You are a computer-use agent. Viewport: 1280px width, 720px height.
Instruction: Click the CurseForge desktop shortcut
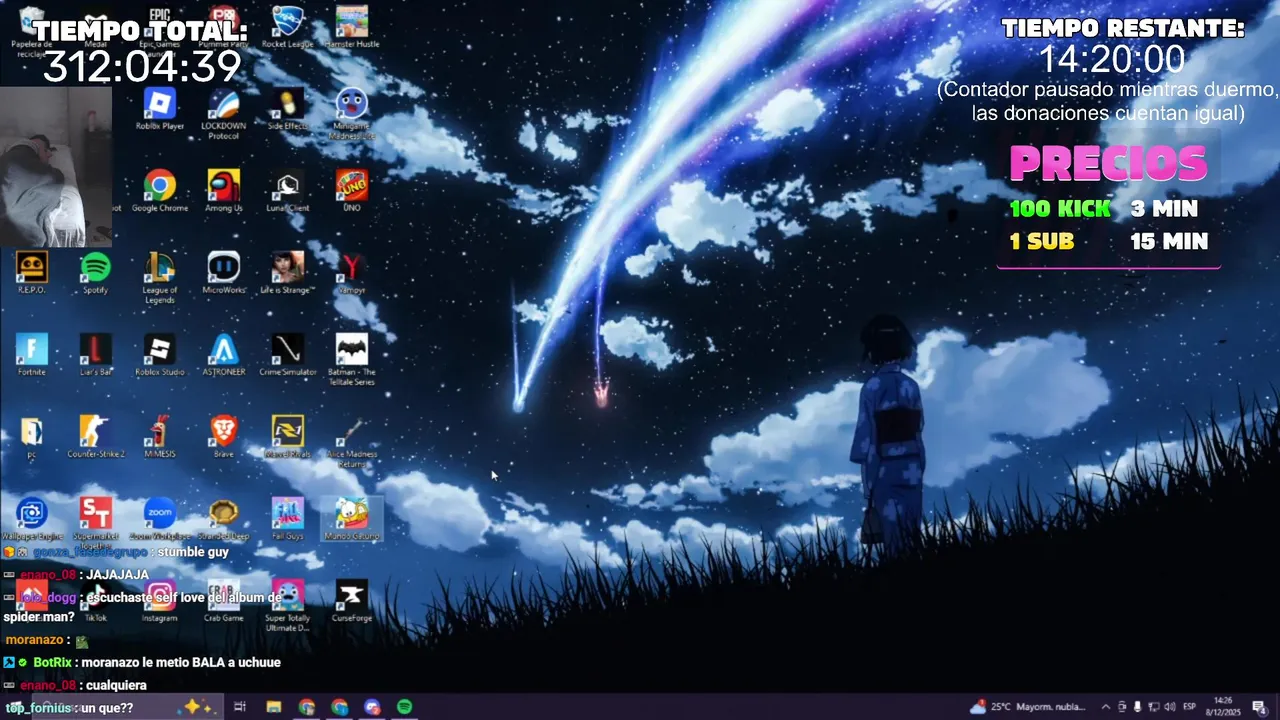point(351,601)
